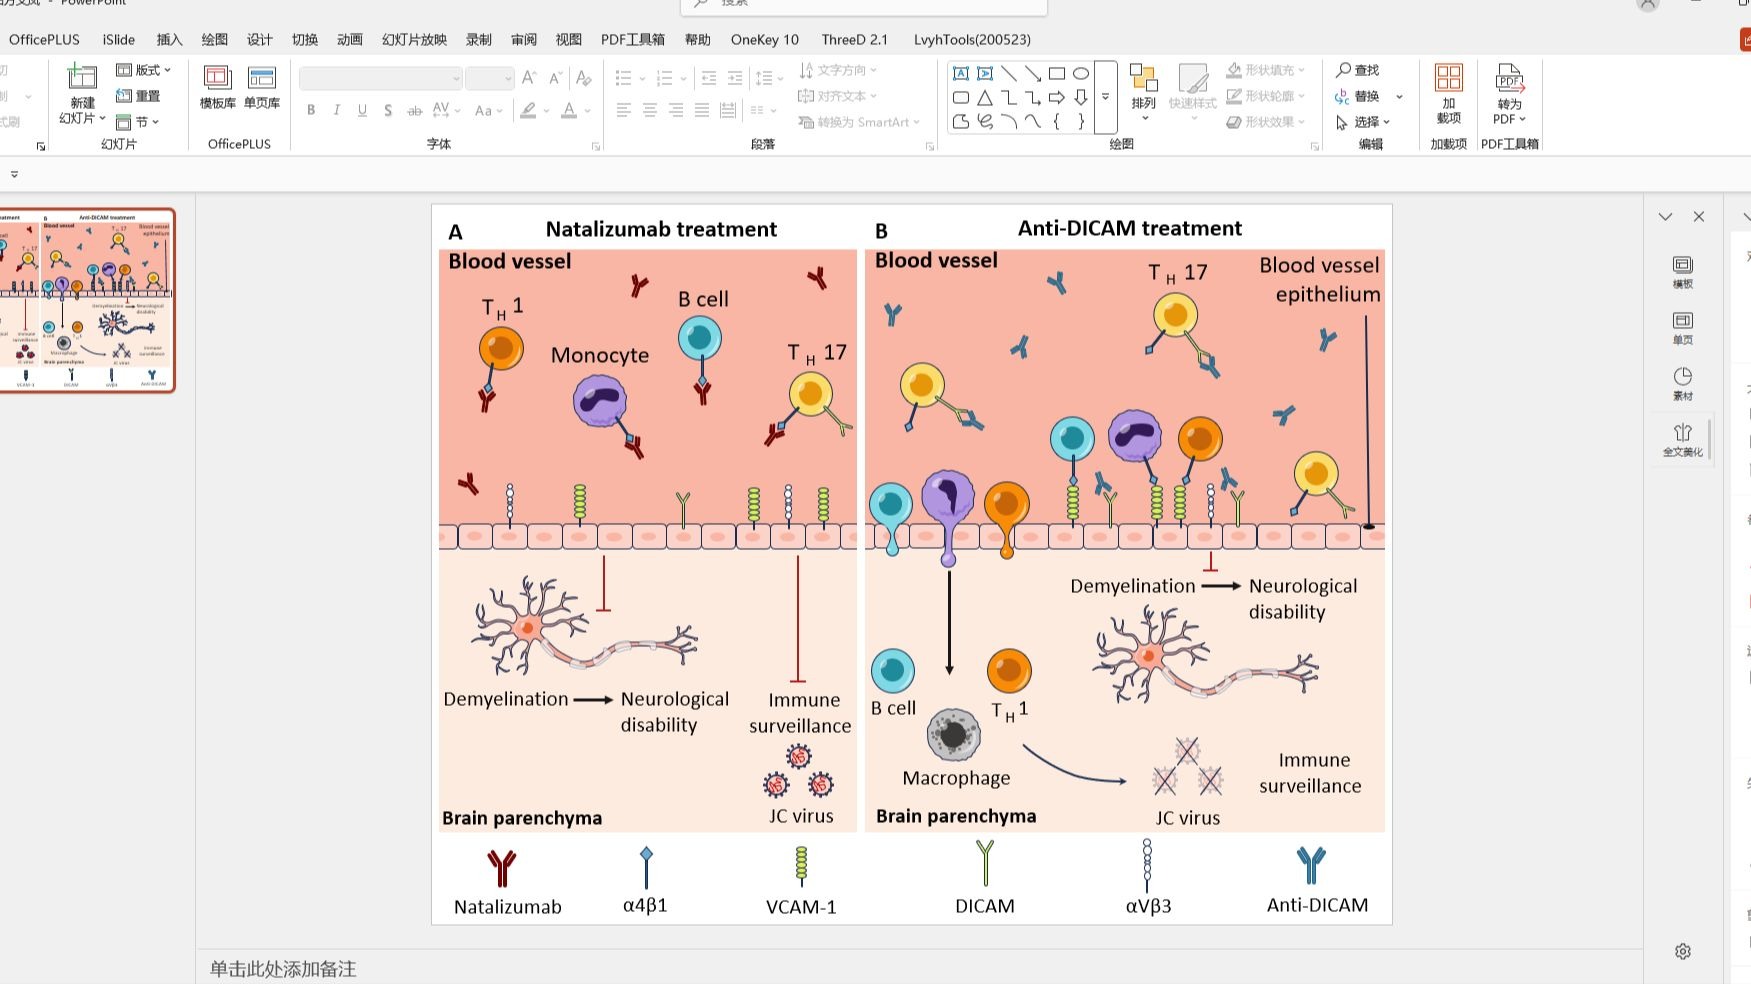
Task: Expand the 版式 layout dropdown
Action: click(x=144, y=70)
